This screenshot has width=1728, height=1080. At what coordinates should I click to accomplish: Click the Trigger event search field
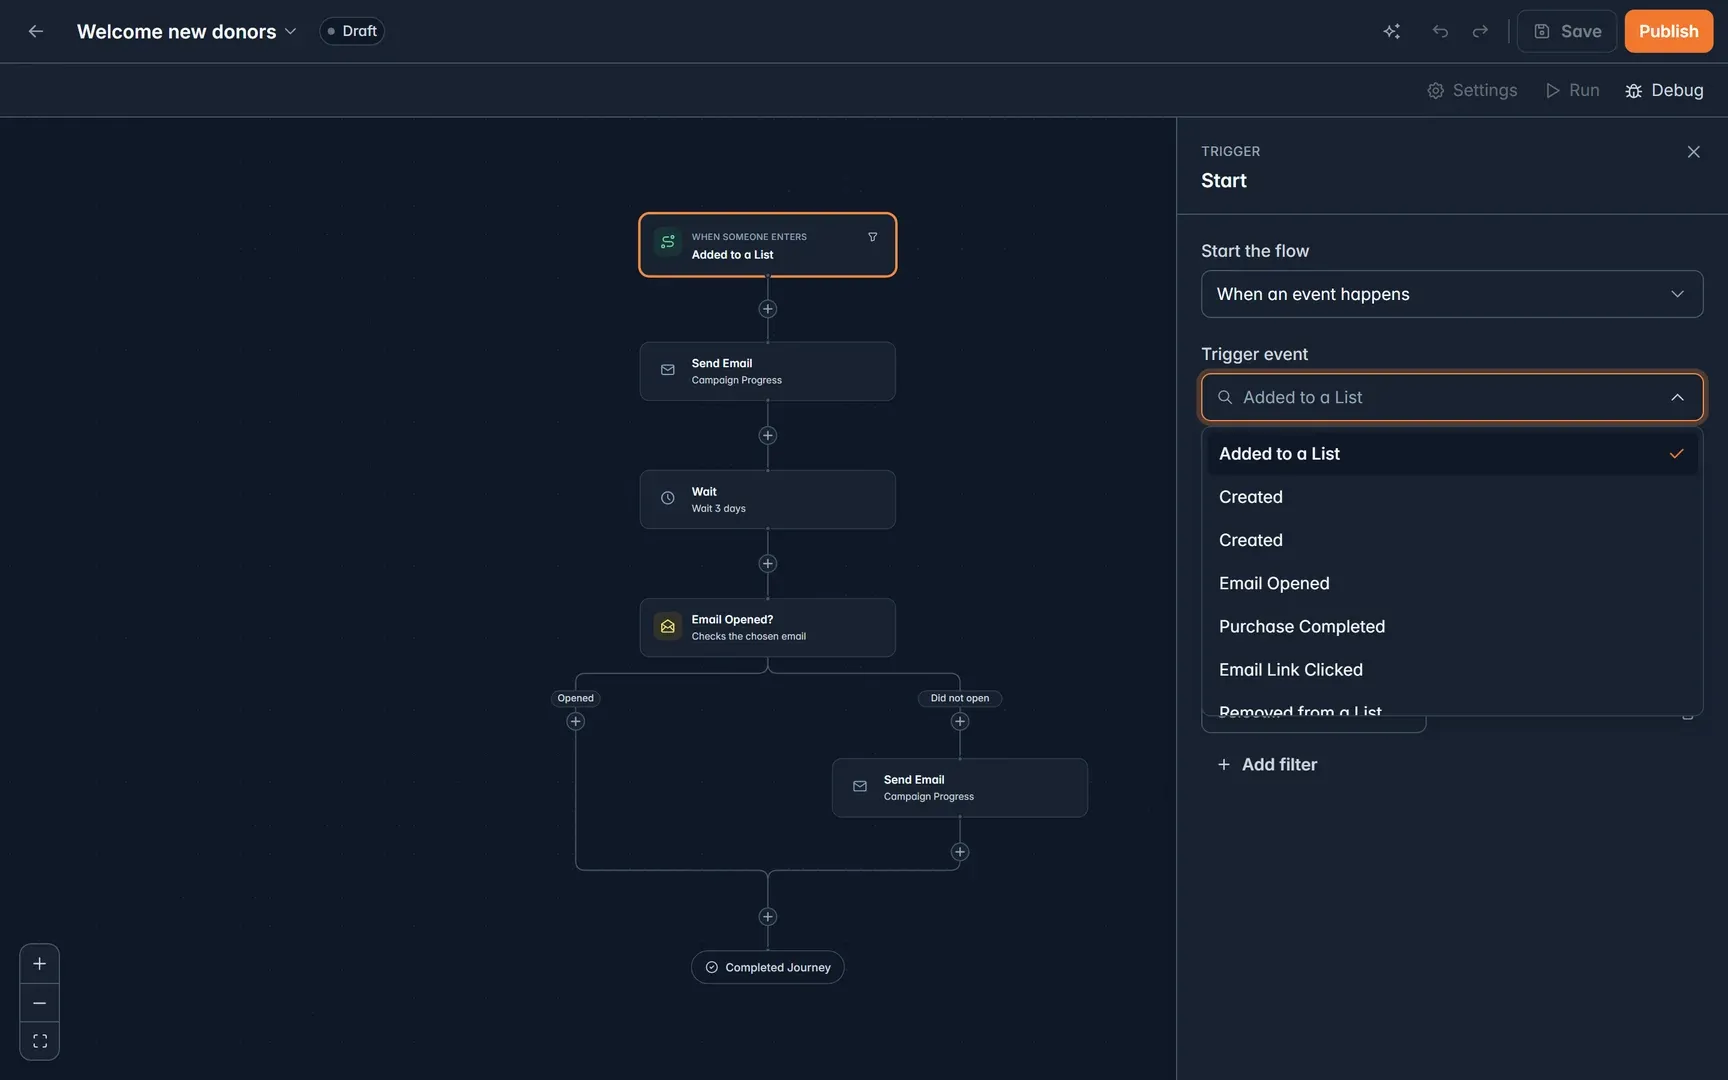(x=1451, y=397)
